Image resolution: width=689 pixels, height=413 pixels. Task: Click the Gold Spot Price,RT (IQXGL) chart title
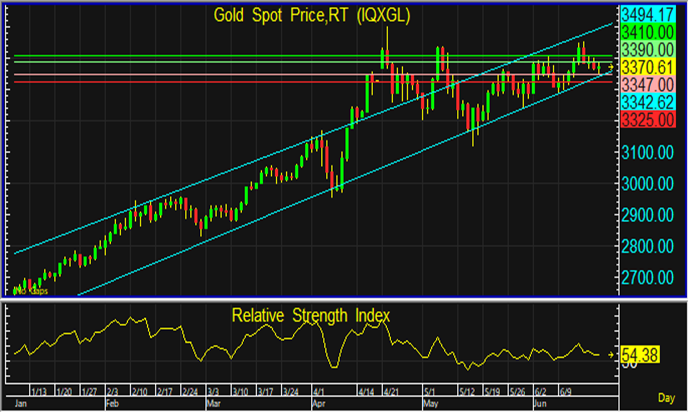click(312, 15)
